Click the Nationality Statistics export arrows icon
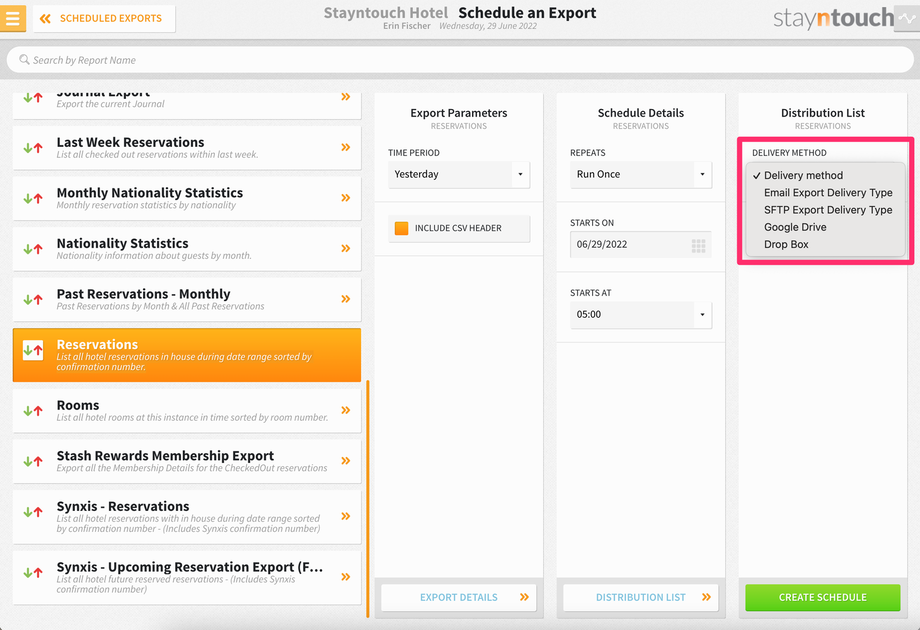 pos(33,249)
